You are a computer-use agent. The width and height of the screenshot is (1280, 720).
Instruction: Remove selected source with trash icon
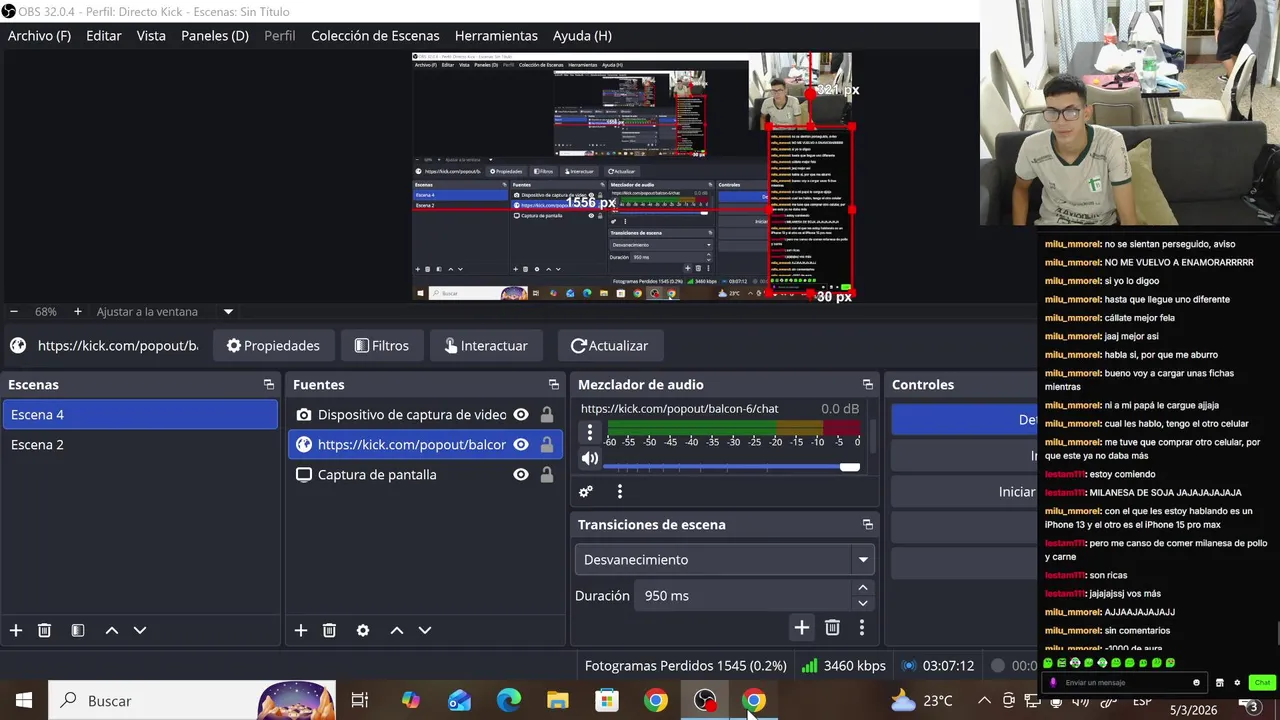[x=329, y=630]
